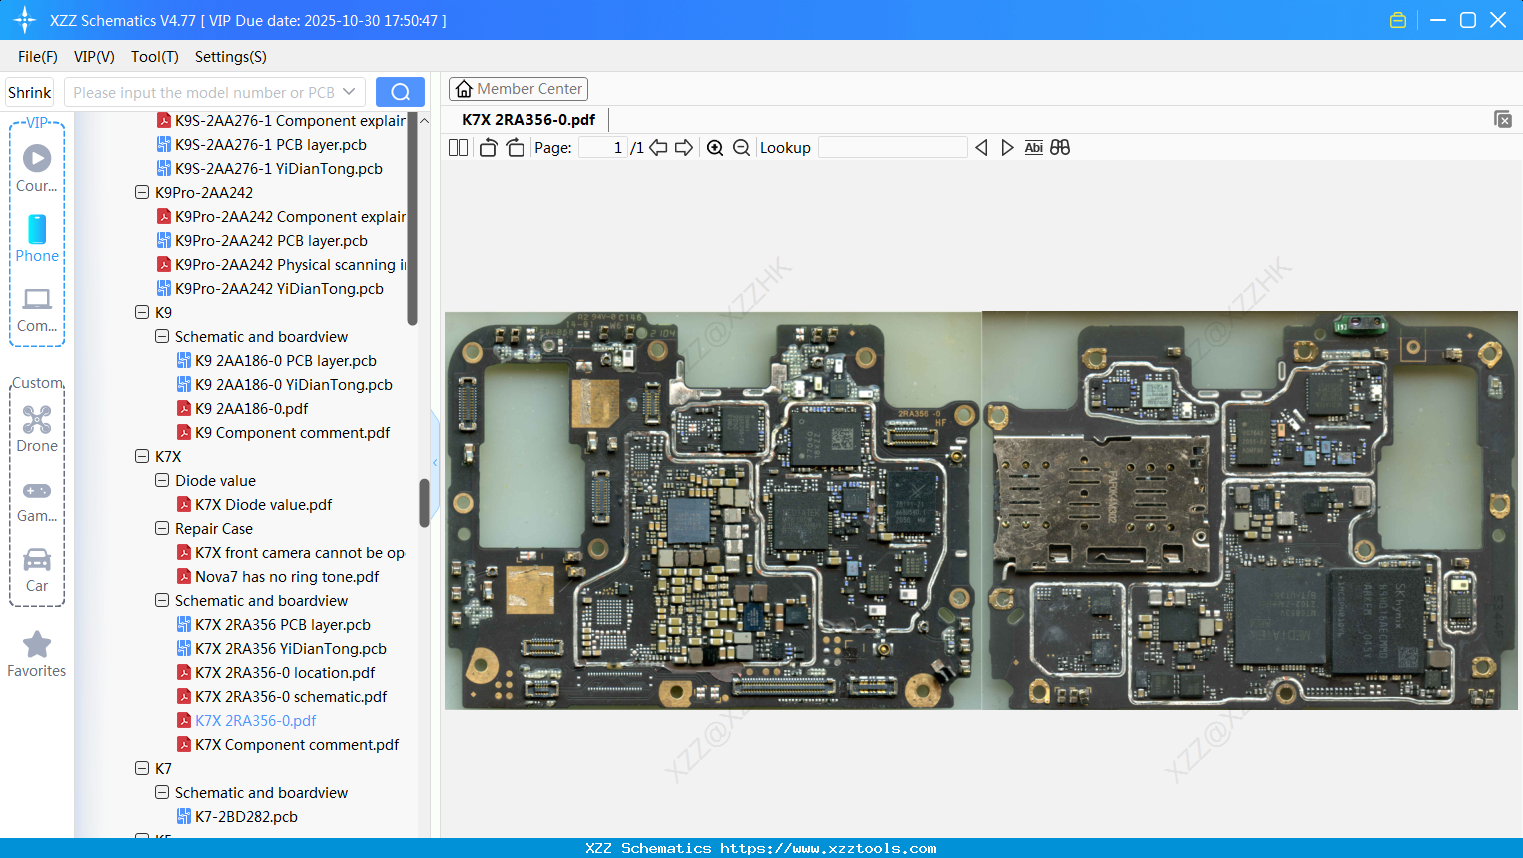Collapse the Repair Case group
Screen dimensions: 1523x858
point(161,528)
